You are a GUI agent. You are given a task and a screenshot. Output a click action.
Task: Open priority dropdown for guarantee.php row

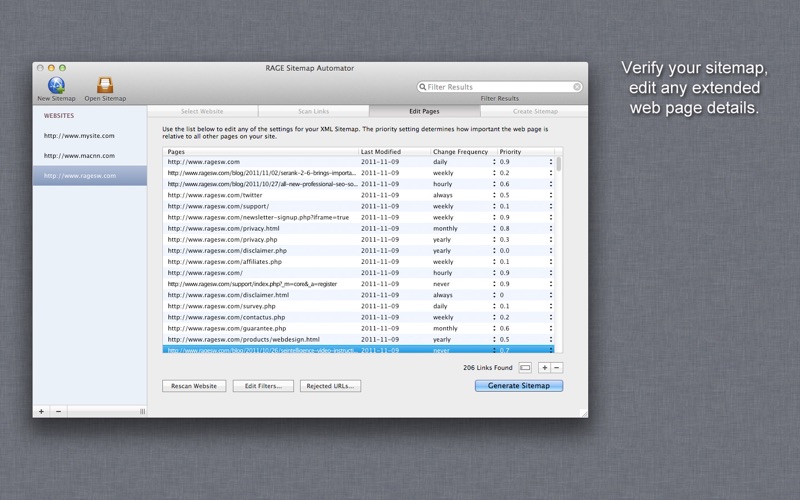point(551,328)
